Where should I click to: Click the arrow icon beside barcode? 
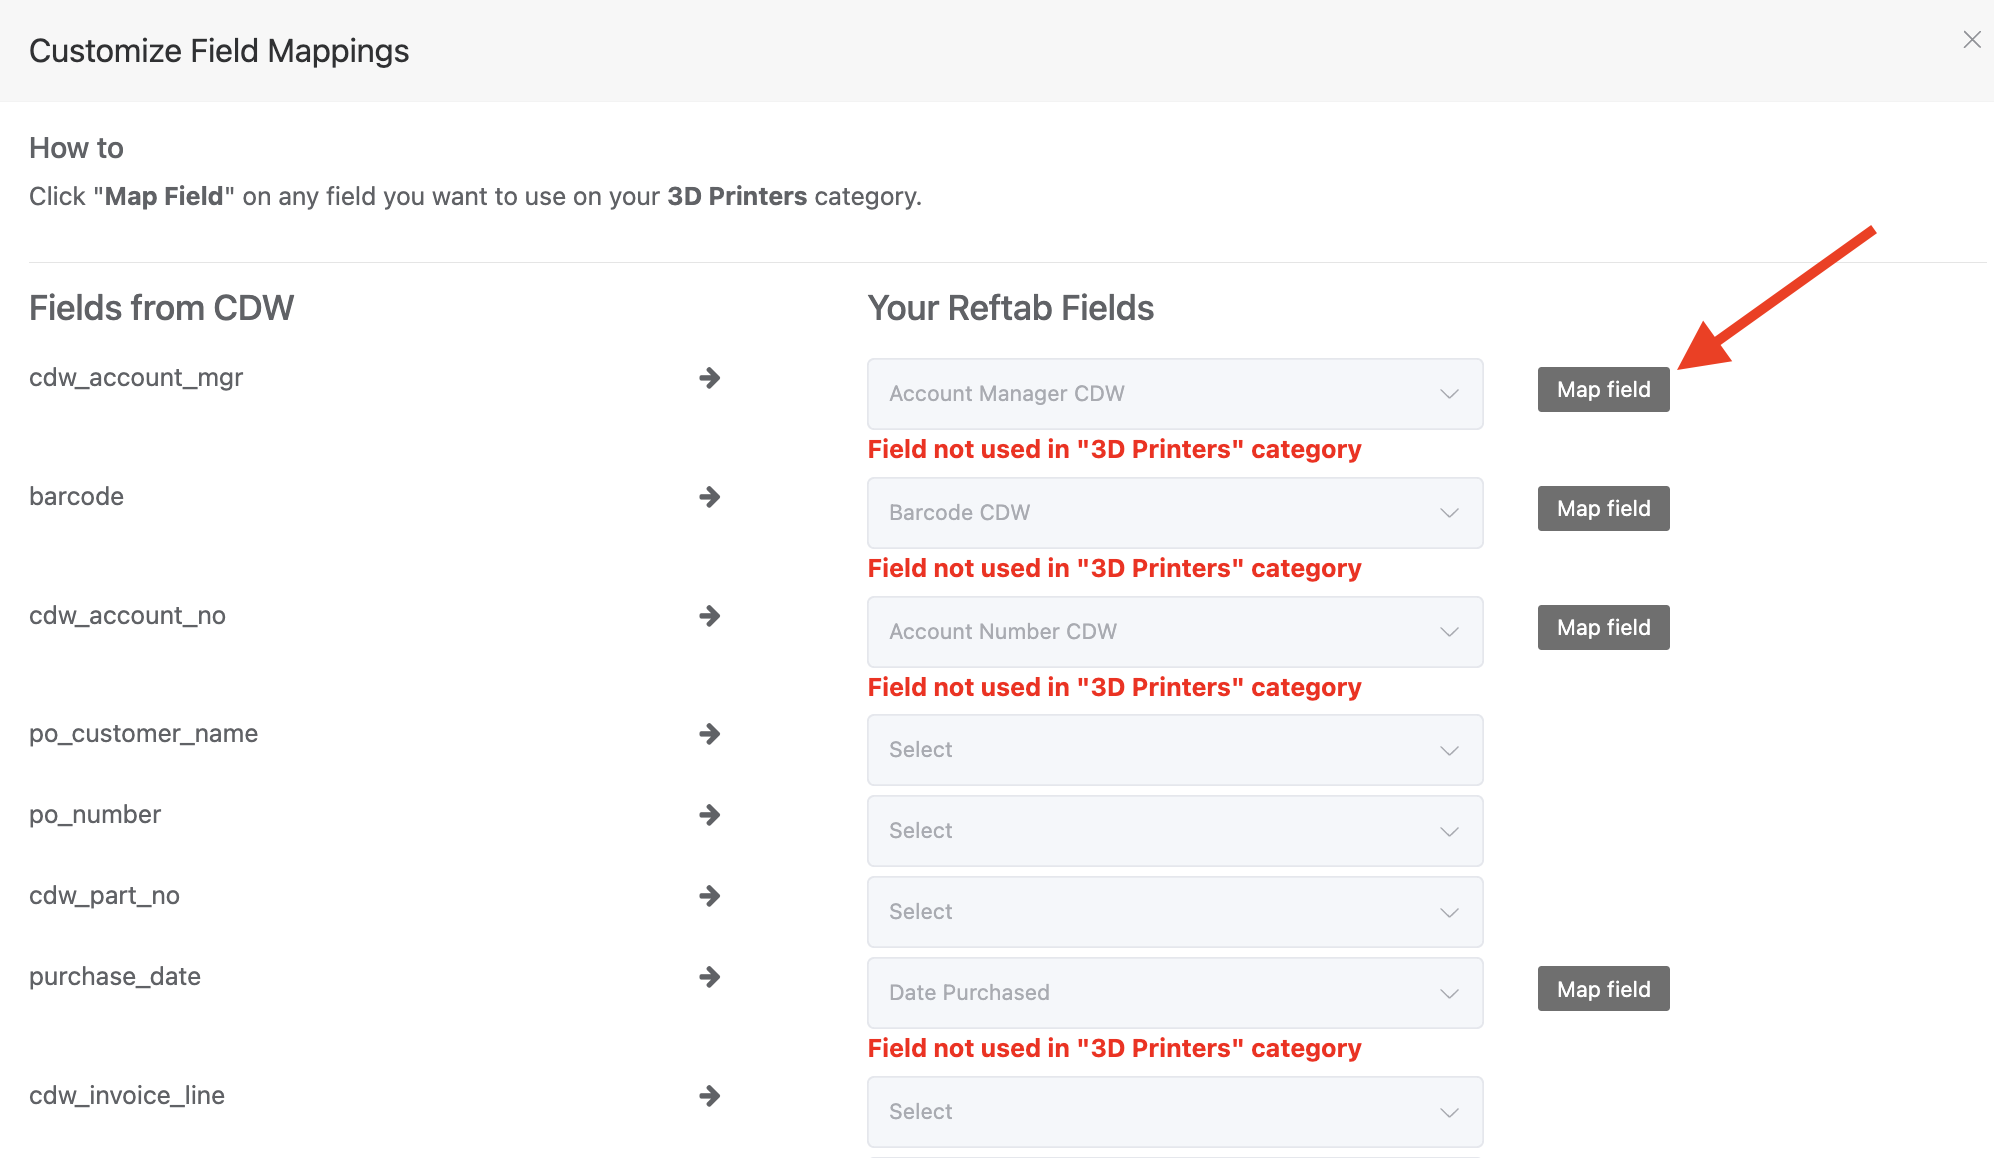[x=710, y=497]
